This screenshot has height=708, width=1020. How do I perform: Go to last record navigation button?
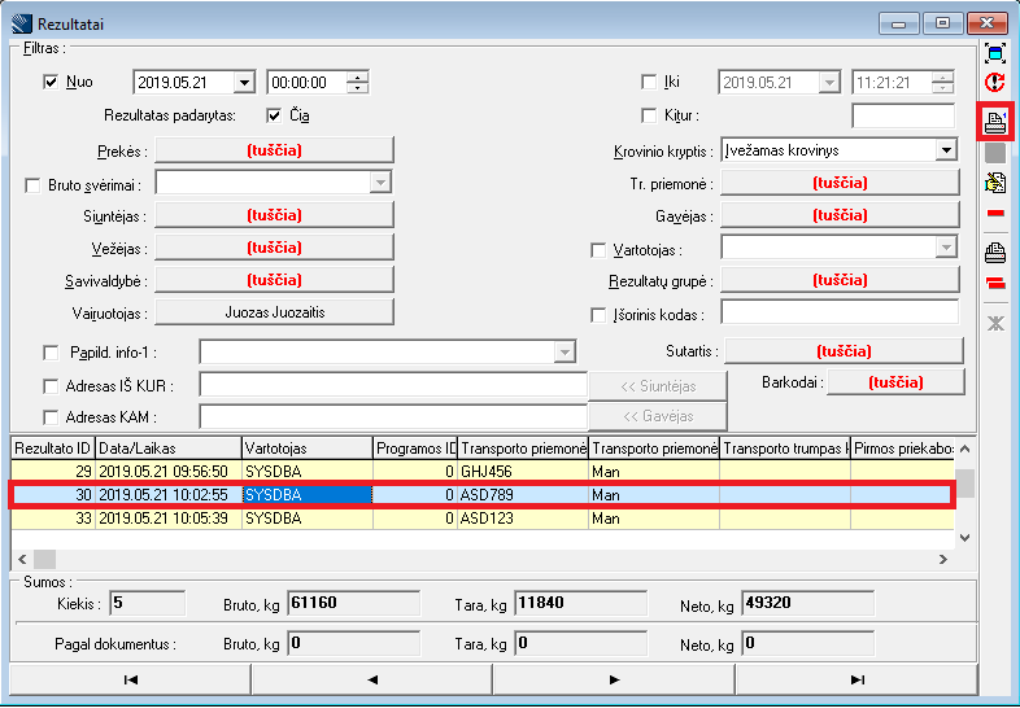[x=856, y=679]
